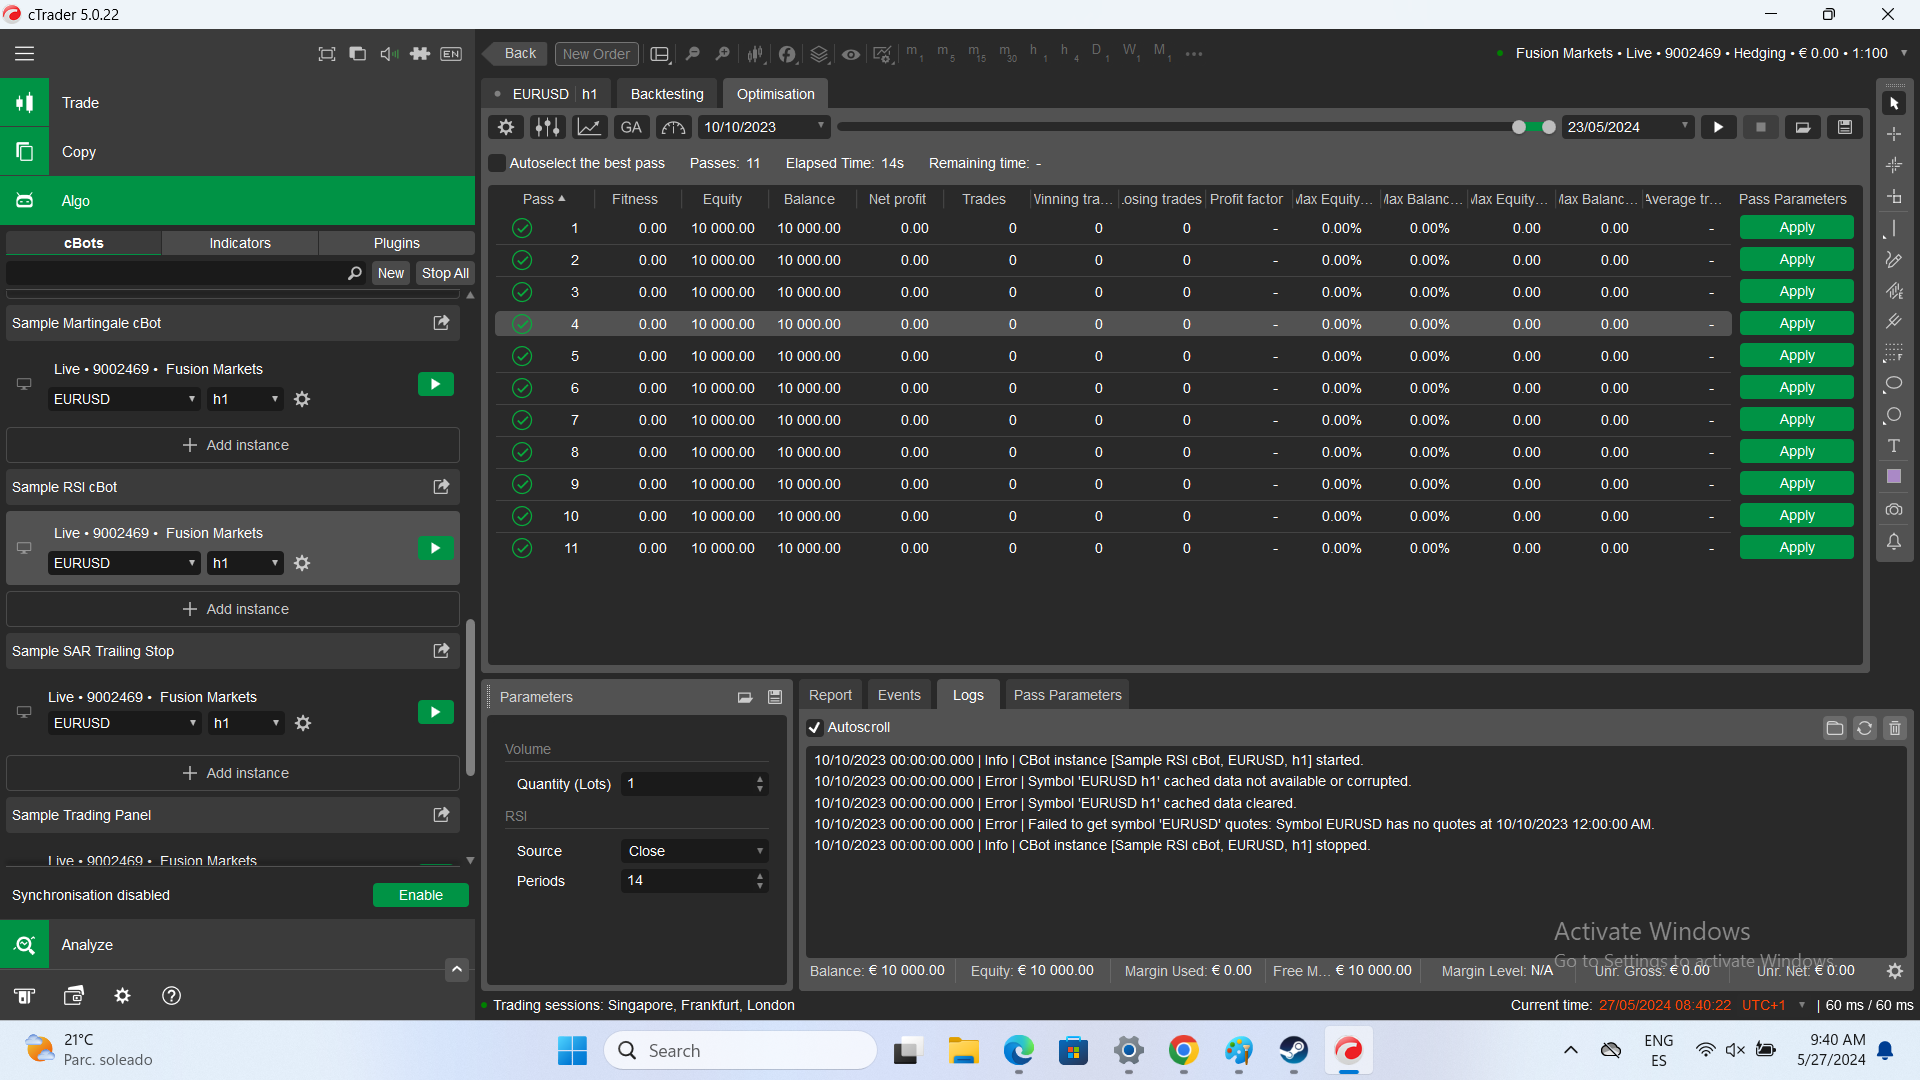Open the drawing color purple swatch

point(1894,477)
